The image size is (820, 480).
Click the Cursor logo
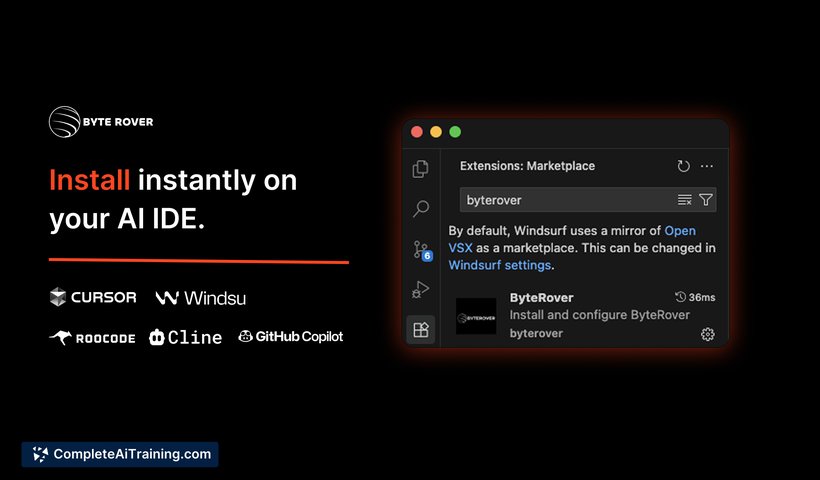point(93,297)
